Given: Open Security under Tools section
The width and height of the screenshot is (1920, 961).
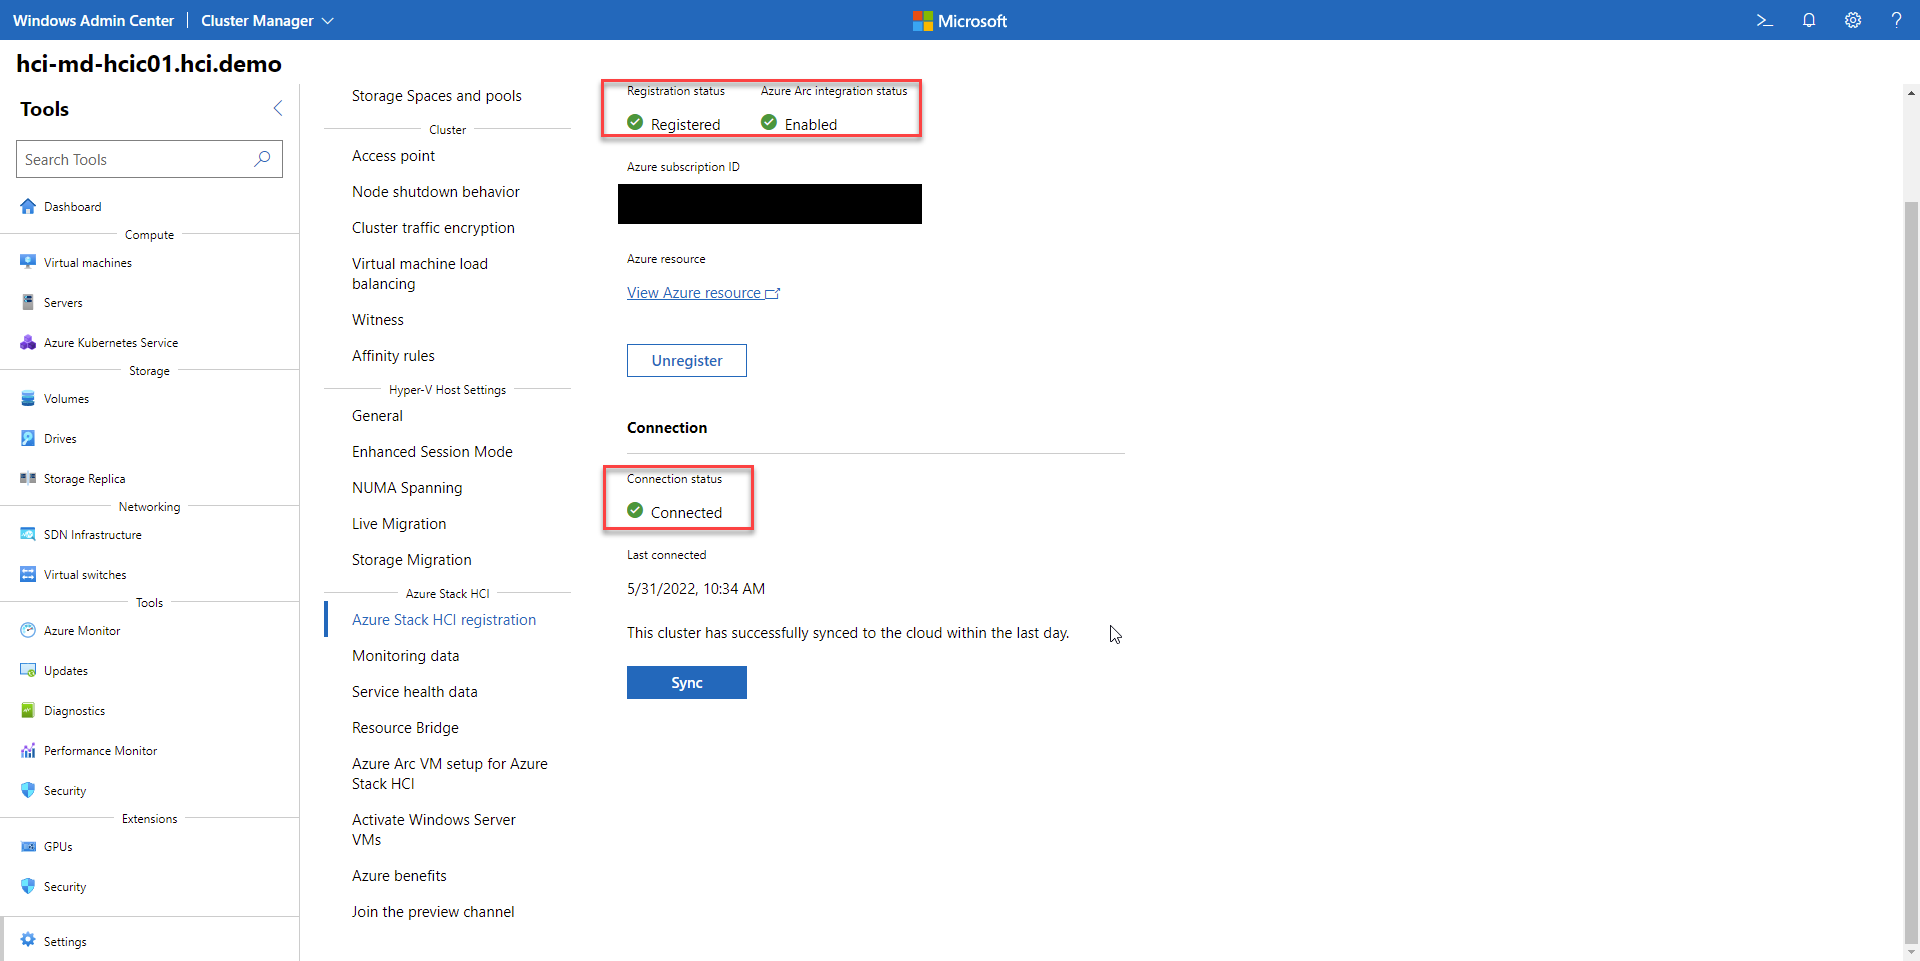Looking at the screenshot, I should click(x=65, y=790).
